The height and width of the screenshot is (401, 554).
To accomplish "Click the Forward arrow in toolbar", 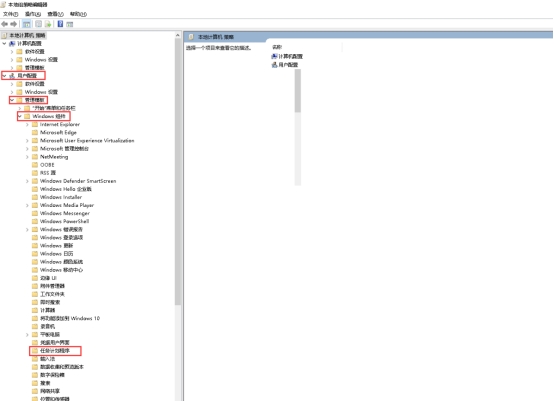I will click(x=14, y=24).
